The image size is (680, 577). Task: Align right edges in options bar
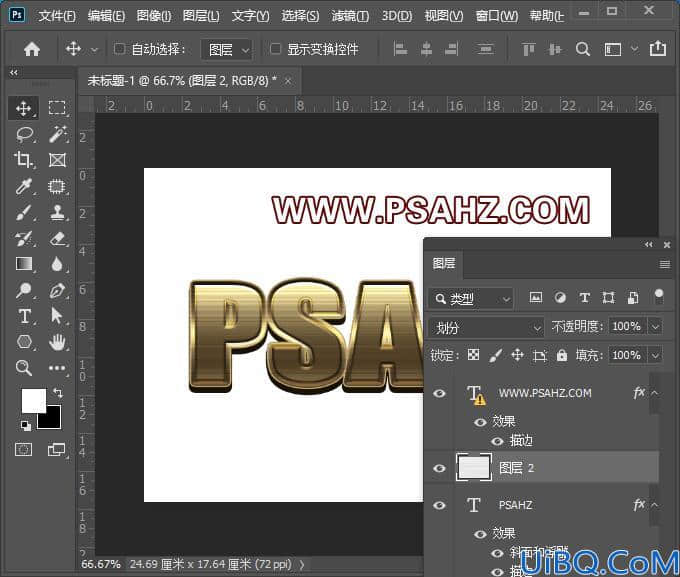coord(451,49)
